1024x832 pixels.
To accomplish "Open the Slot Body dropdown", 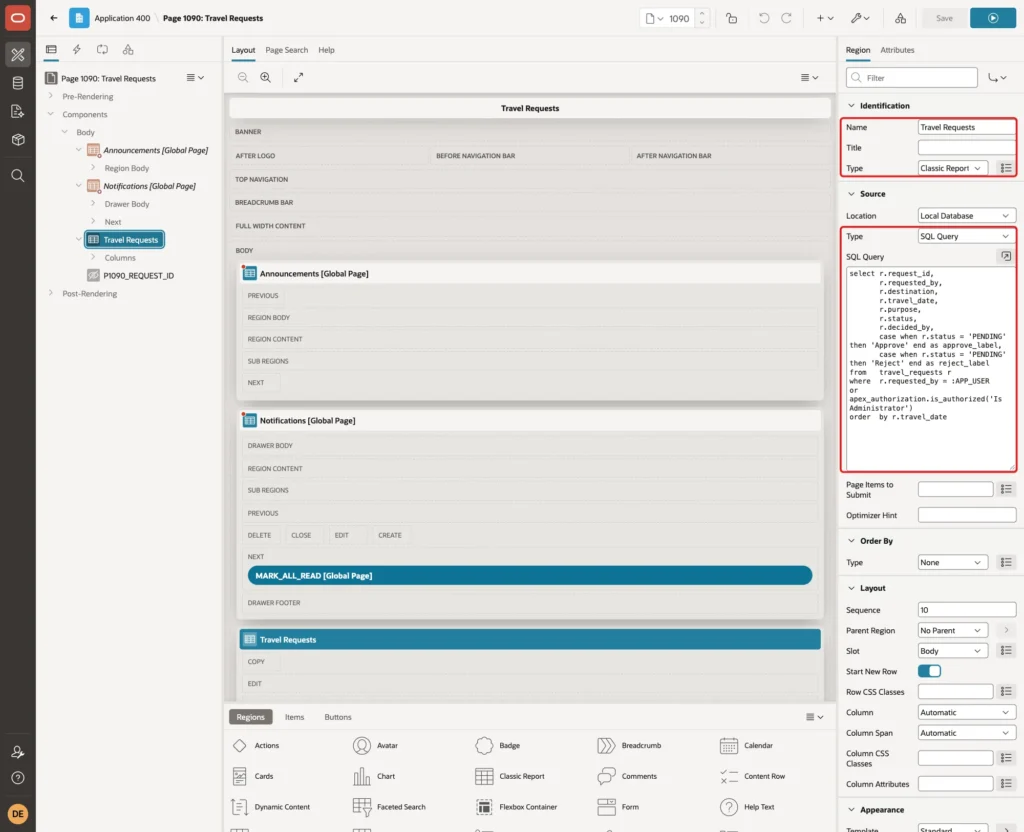I will tap(952, 651).
